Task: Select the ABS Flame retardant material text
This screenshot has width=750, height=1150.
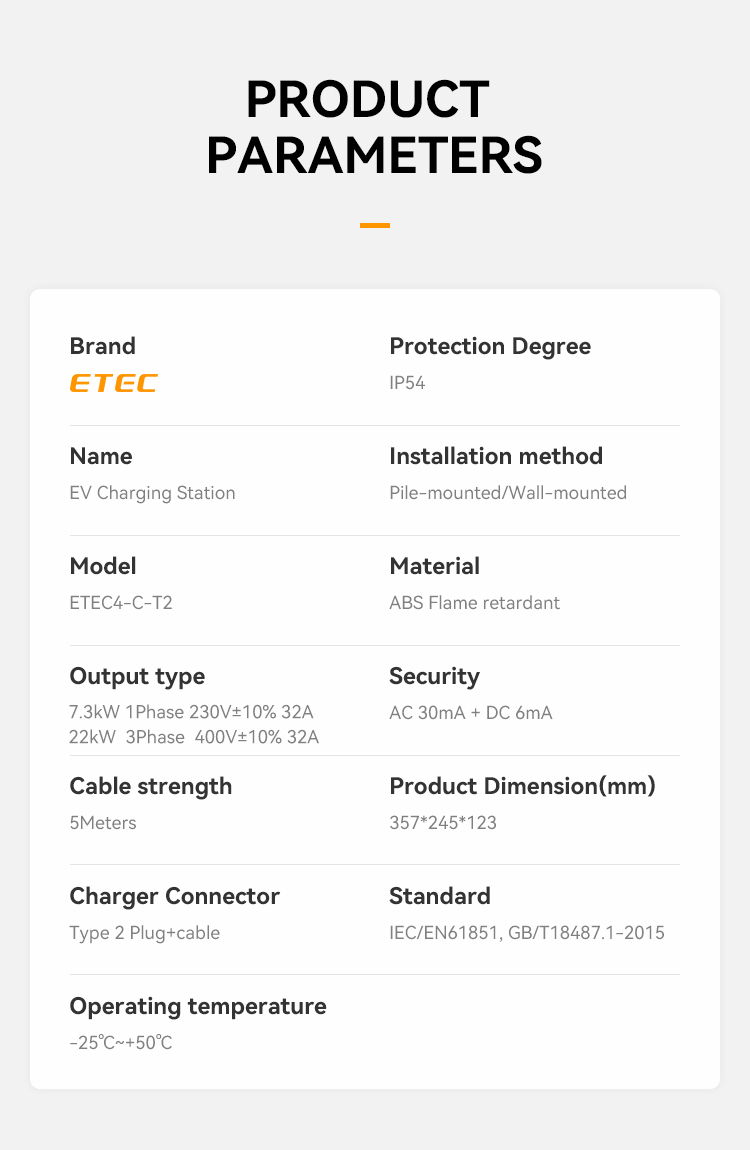Action: pos(474,603)
